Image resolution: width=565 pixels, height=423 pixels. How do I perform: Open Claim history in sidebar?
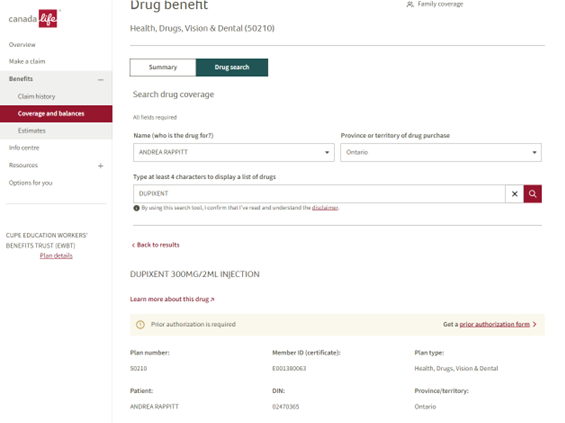[36, 96]
